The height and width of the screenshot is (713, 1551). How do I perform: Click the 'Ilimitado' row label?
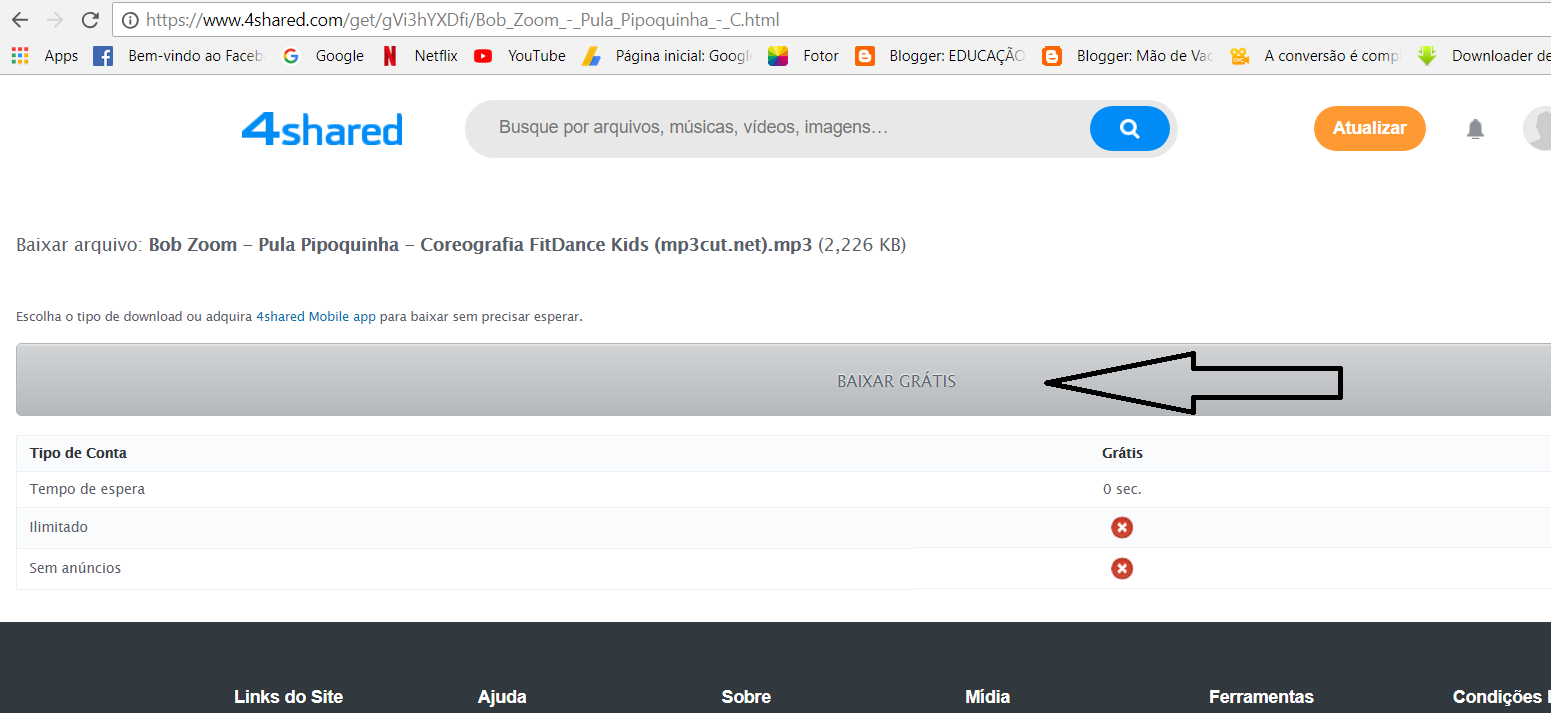pyautogui.click(x=59, y=527)
